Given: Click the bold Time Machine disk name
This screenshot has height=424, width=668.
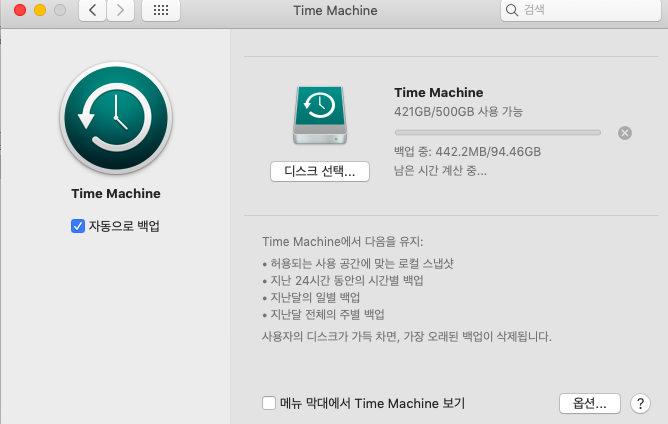Looking at the screenshot, I should (x=439, y=92).
